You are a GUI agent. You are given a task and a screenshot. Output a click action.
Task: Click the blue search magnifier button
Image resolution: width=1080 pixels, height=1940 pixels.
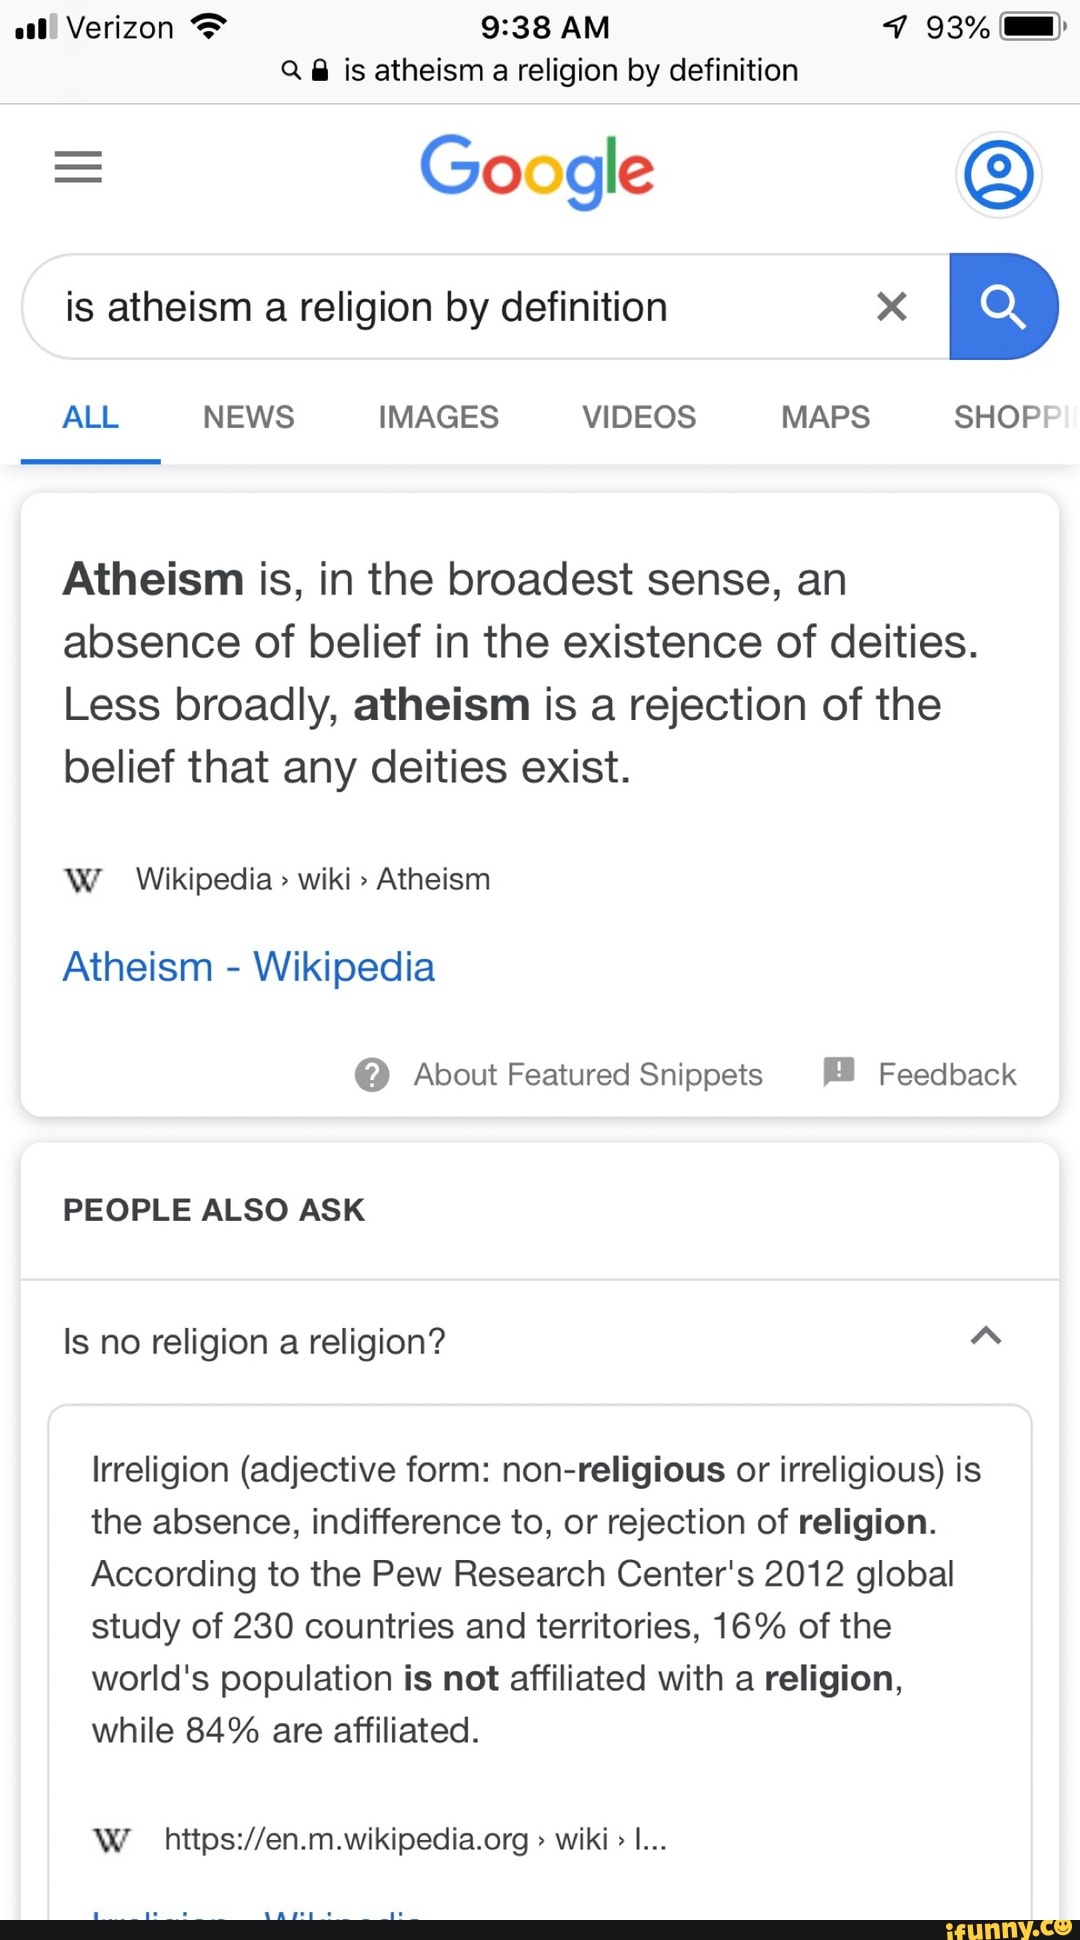click(x=1005, y=306)
